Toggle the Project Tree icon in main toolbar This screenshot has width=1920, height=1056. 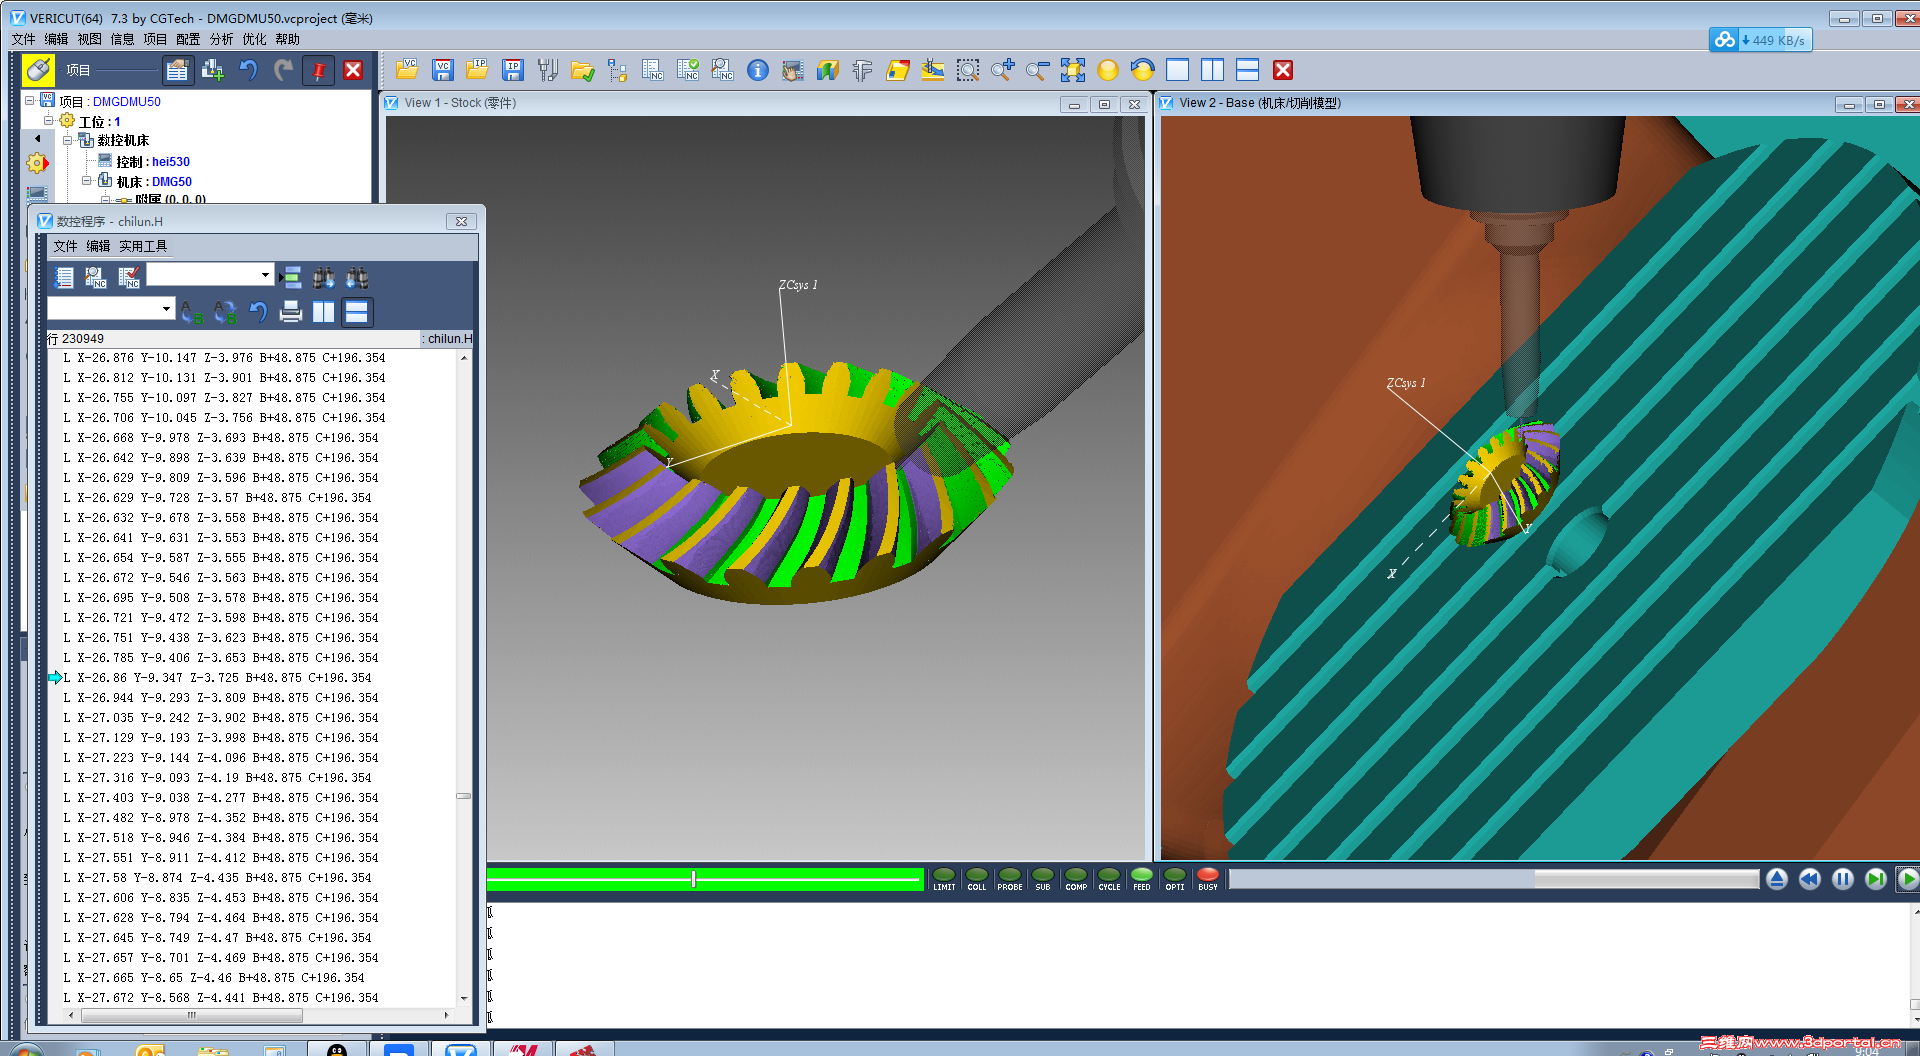(617, 70)
